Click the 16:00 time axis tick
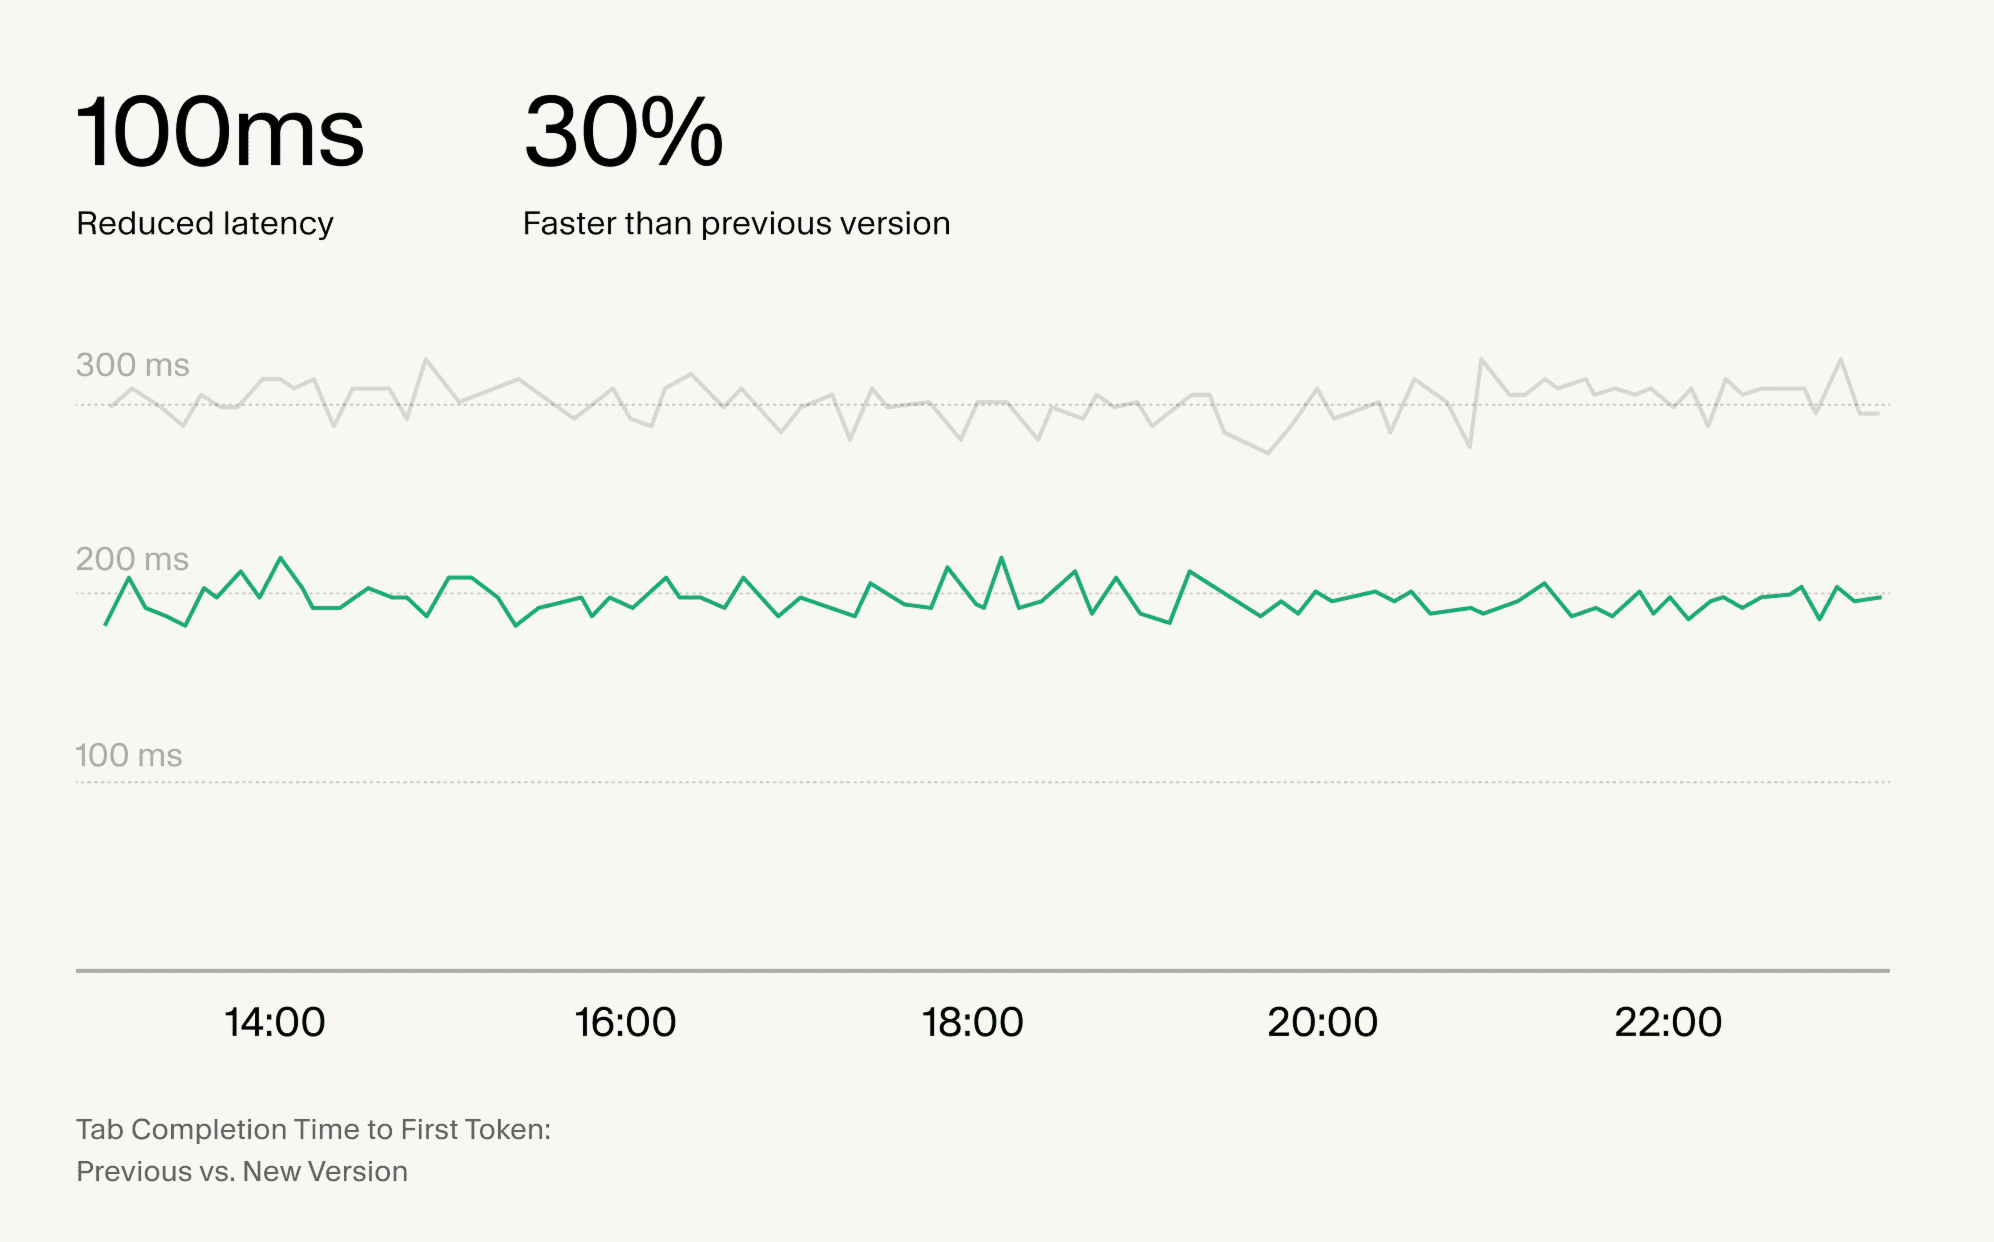Image resolution: width=1994 pixels, height=1242 pixels. (x=625, y=1022)
